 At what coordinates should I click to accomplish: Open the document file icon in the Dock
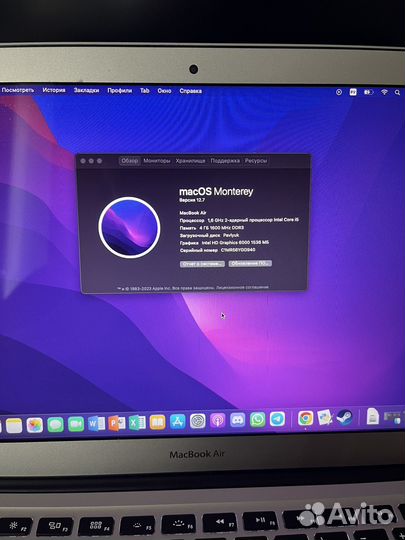(x=373, y=416)
